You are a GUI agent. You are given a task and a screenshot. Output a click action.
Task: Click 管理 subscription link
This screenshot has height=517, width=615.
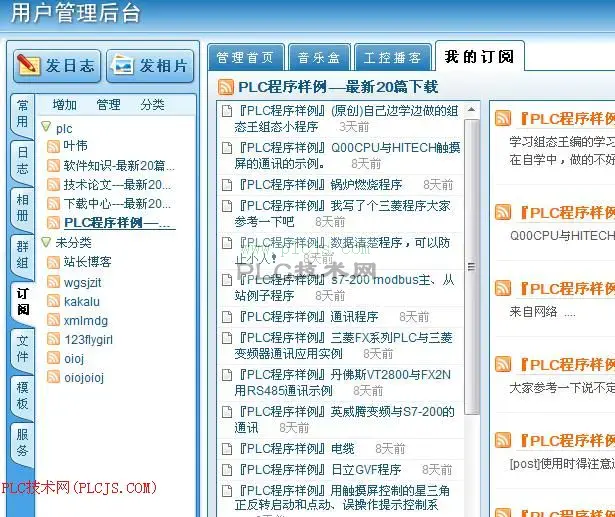click(109, 105)
